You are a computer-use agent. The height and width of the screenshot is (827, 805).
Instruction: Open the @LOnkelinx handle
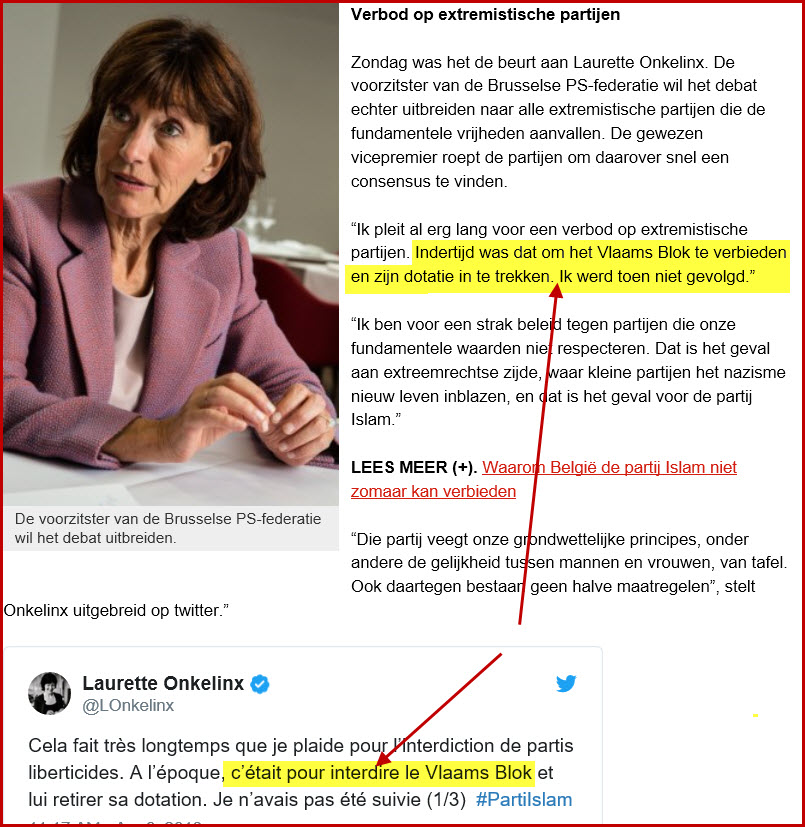(128, 705)
